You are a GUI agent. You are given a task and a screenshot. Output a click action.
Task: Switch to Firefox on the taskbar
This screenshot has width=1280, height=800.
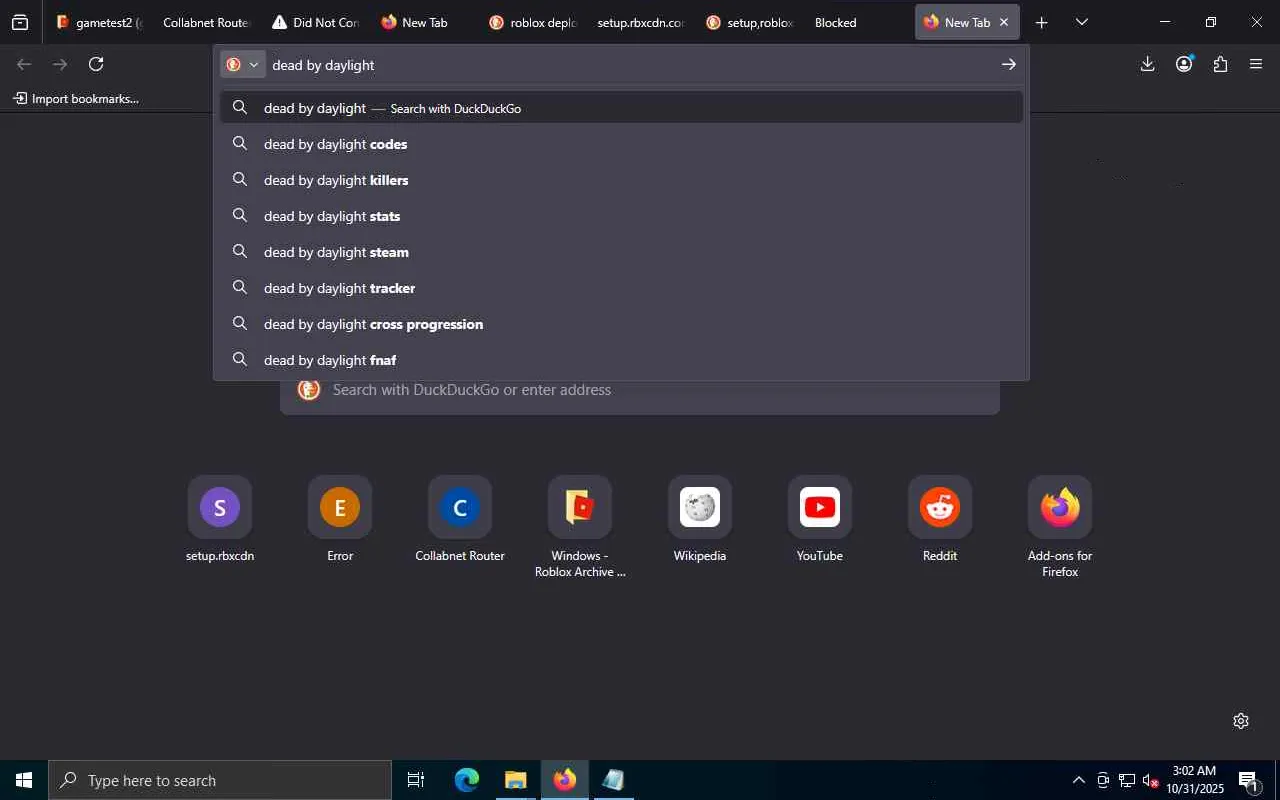coord(564,780)
